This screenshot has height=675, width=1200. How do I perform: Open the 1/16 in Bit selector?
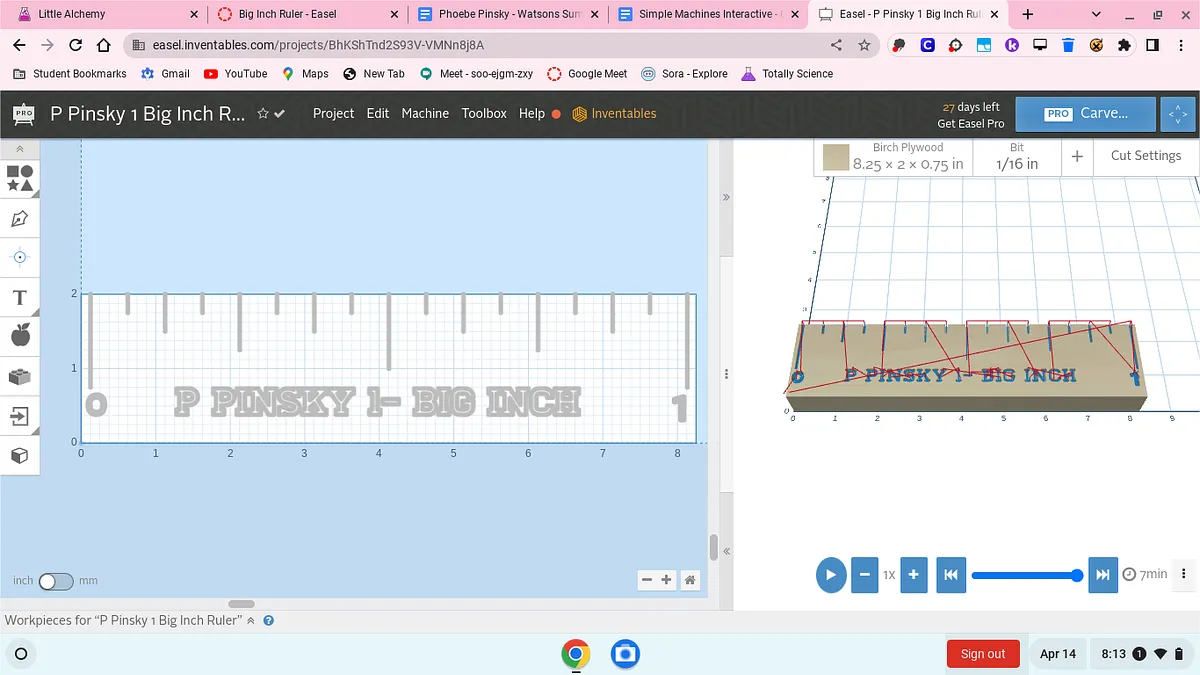1016,157
